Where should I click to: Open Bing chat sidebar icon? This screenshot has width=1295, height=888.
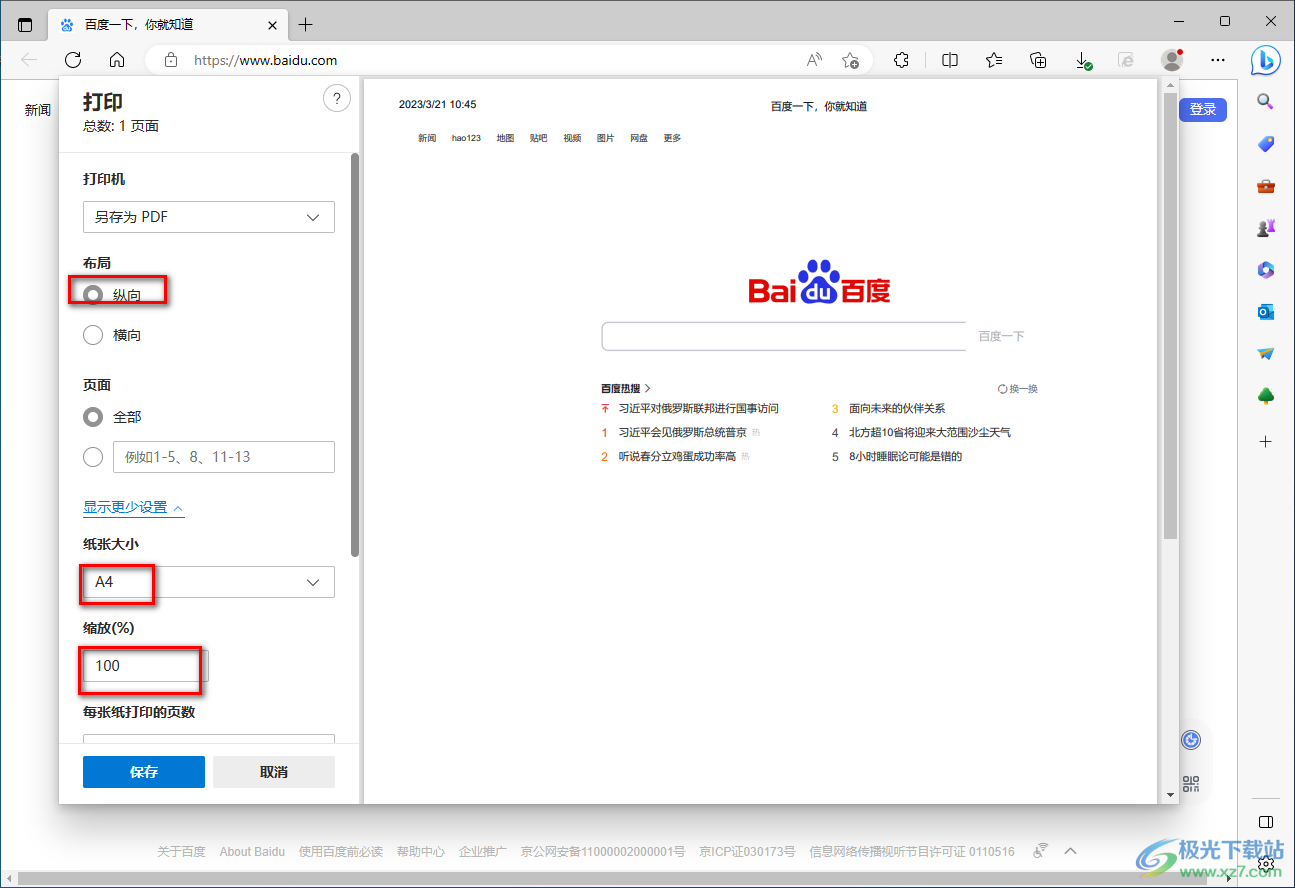[x=1266, y=60]
